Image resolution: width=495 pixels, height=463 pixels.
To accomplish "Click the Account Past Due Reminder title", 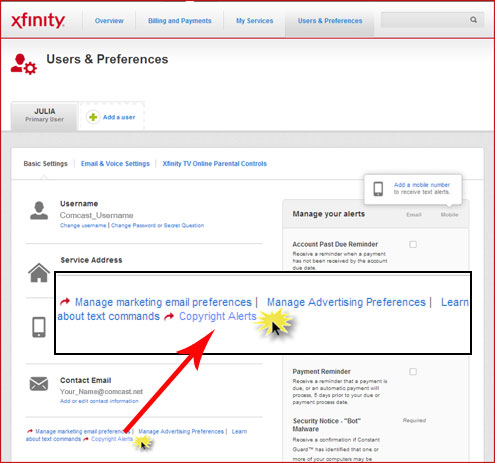I will pos(335,244).
